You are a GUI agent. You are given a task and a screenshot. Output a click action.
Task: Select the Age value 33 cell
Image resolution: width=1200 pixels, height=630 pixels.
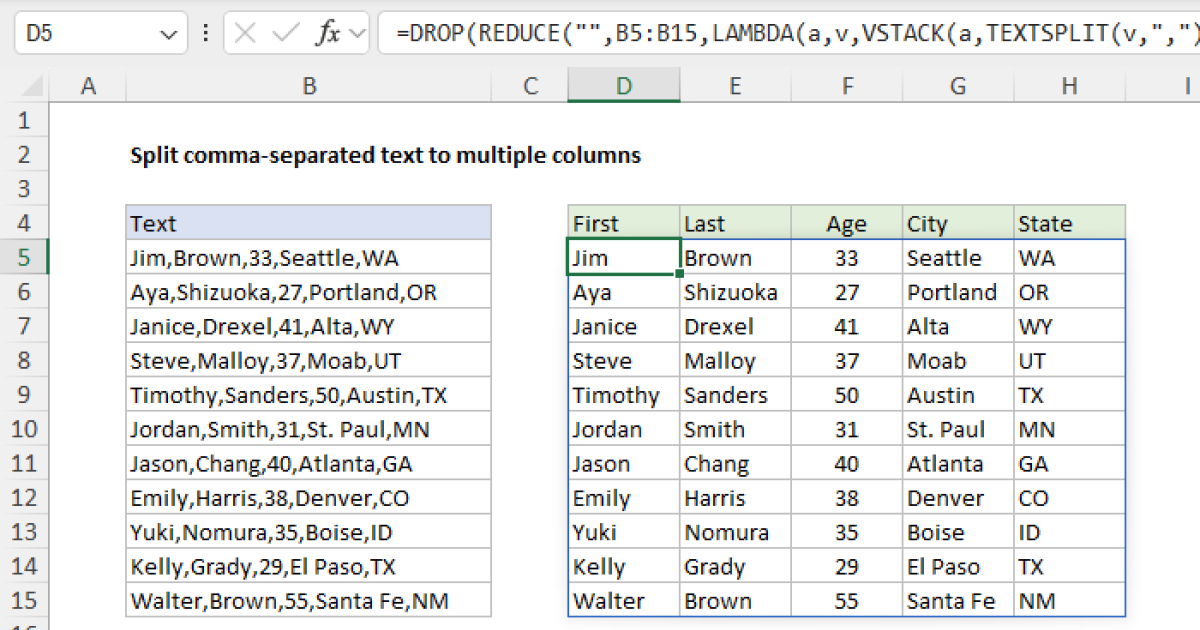click(847, 257)
